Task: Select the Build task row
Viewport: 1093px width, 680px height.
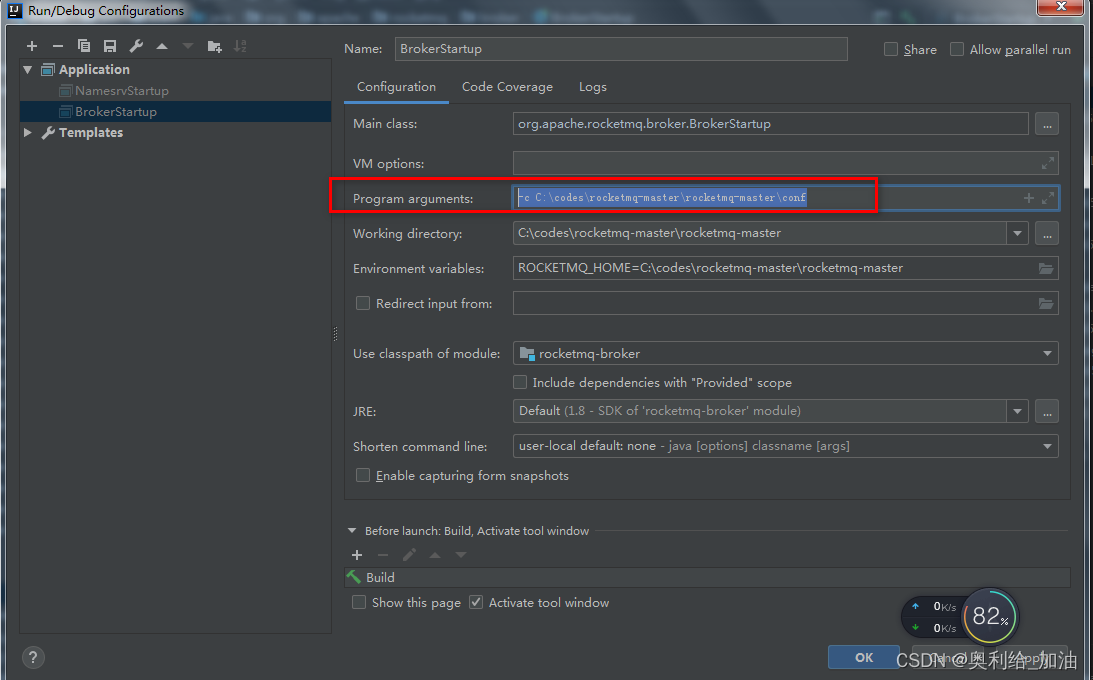Action: click(x=708, y=578)
